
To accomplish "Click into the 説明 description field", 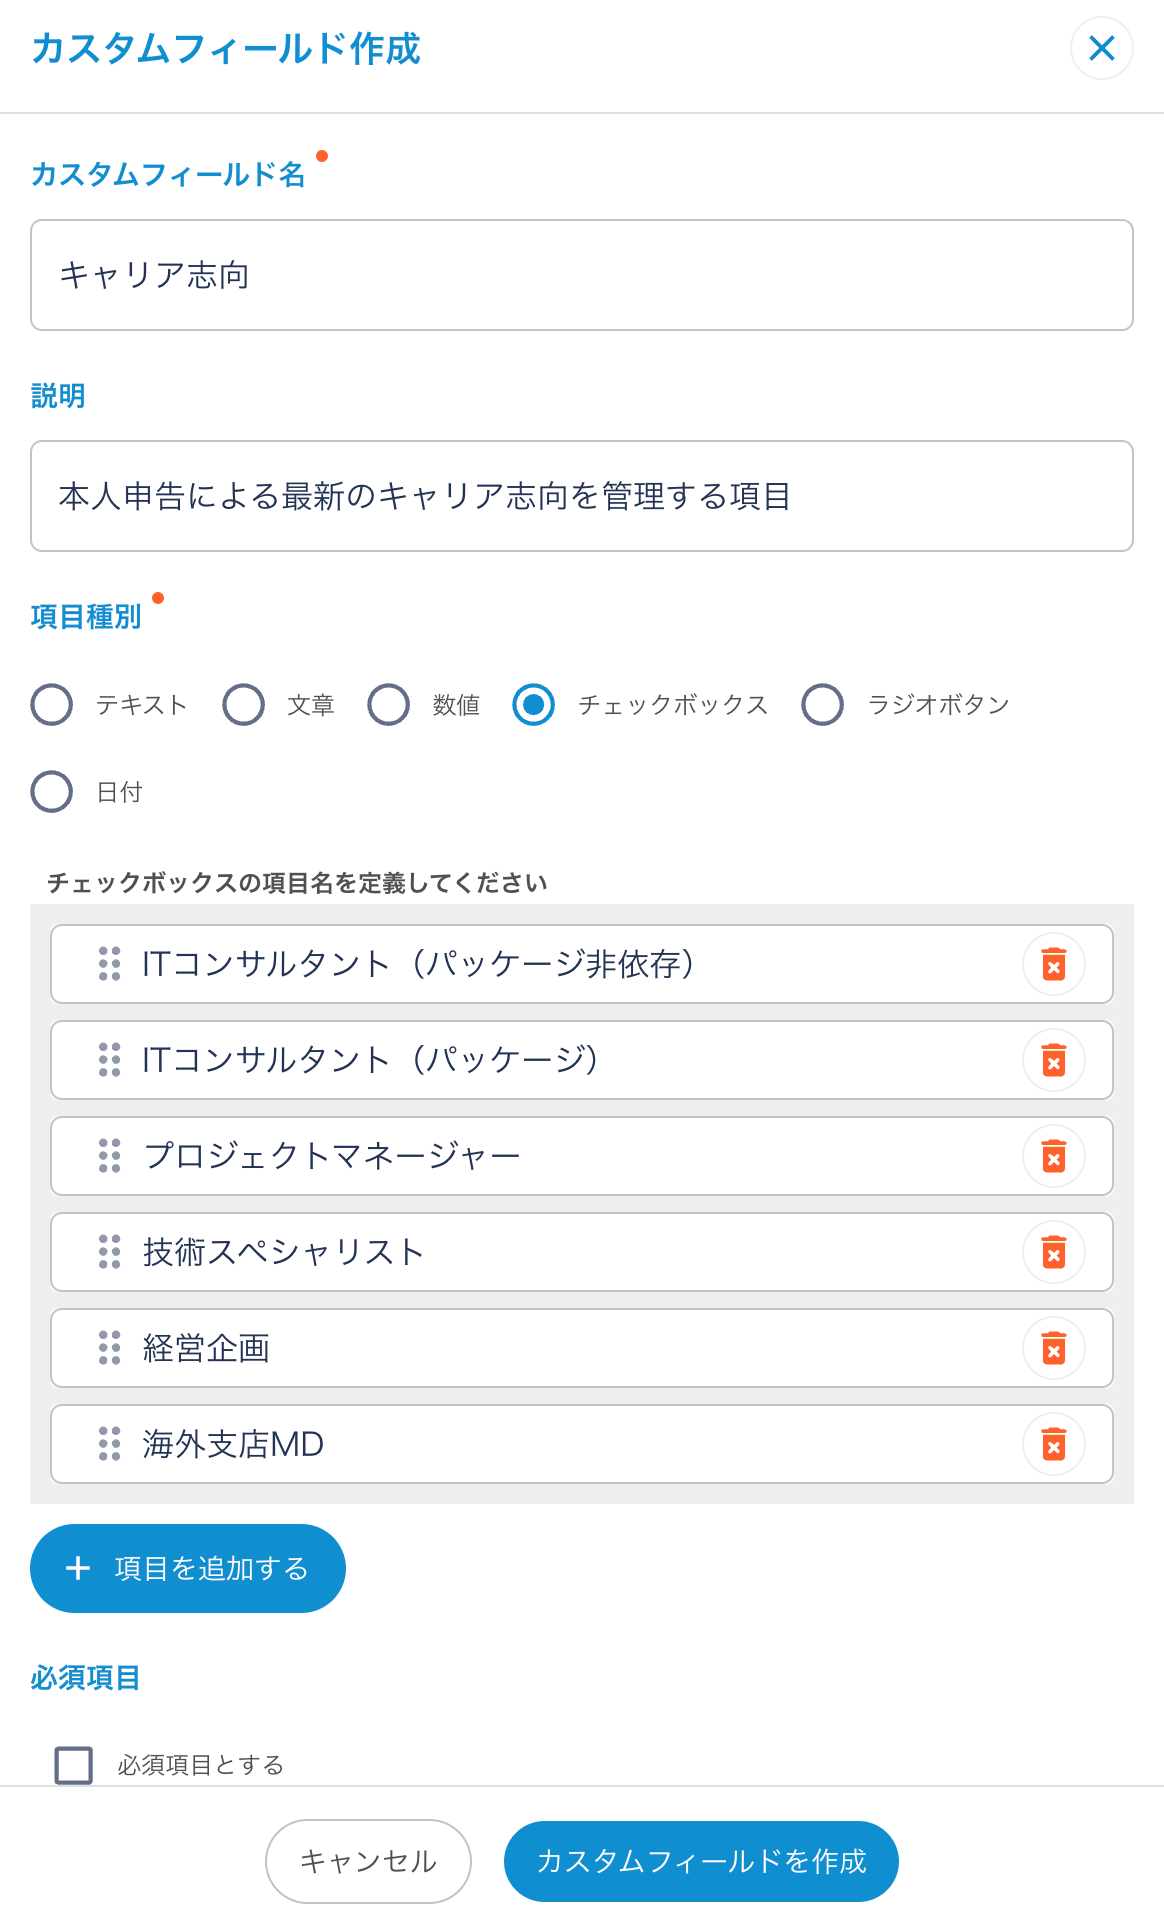I will [x=582, y=496].
